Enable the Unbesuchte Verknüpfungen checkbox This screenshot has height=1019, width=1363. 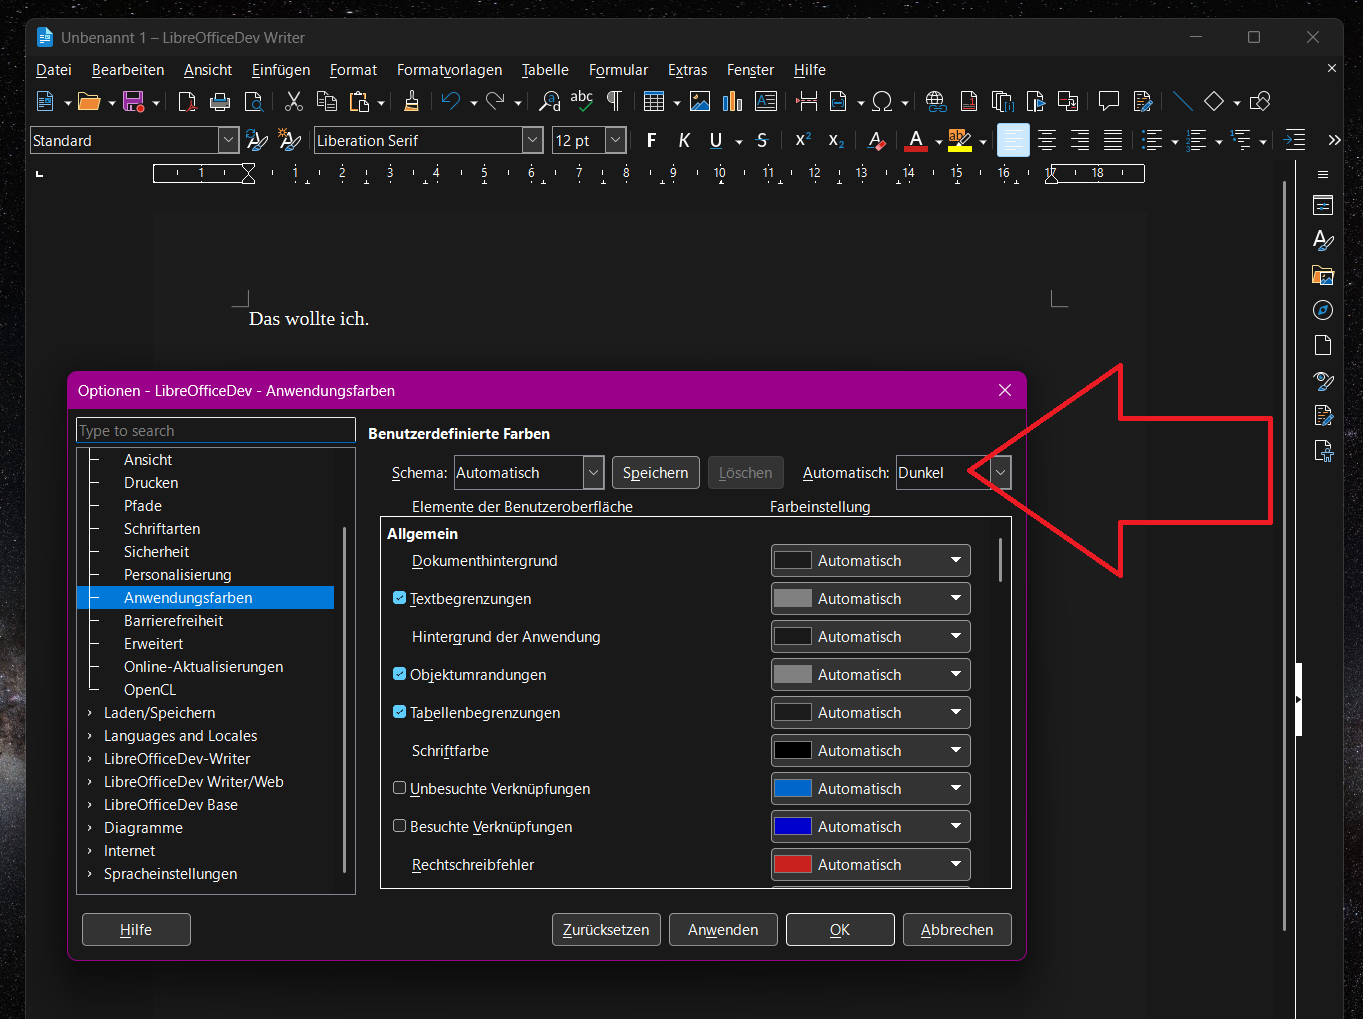coord(399,788)
